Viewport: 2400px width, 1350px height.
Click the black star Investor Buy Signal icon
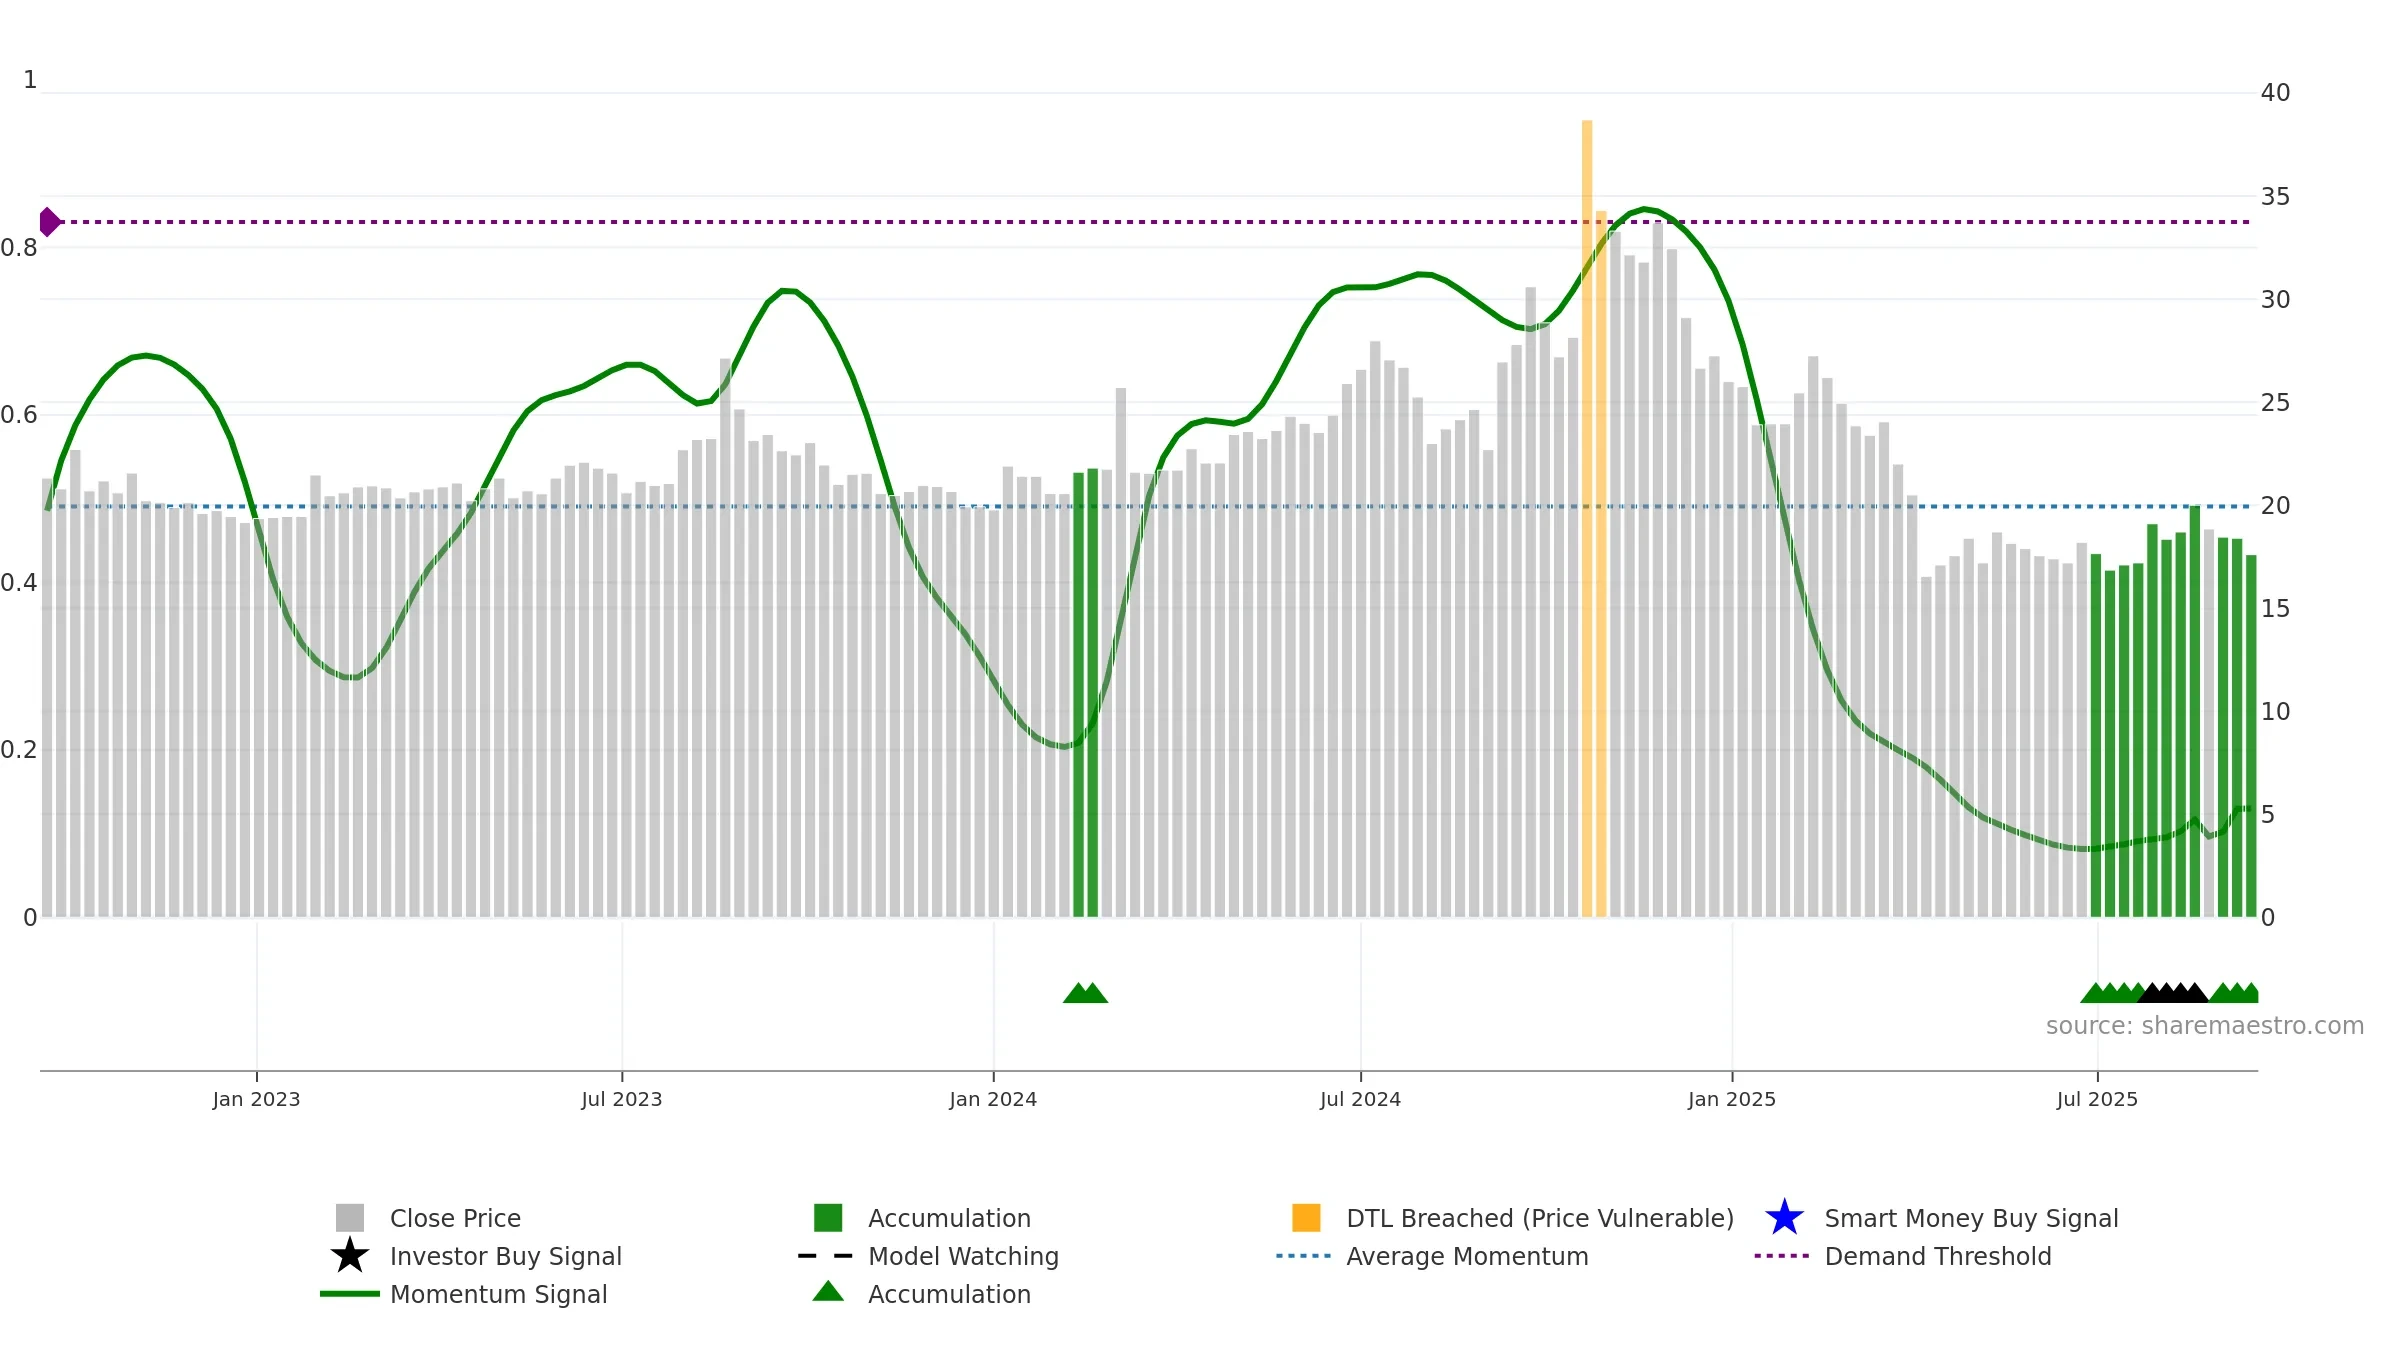click(x=350, y=1256)
